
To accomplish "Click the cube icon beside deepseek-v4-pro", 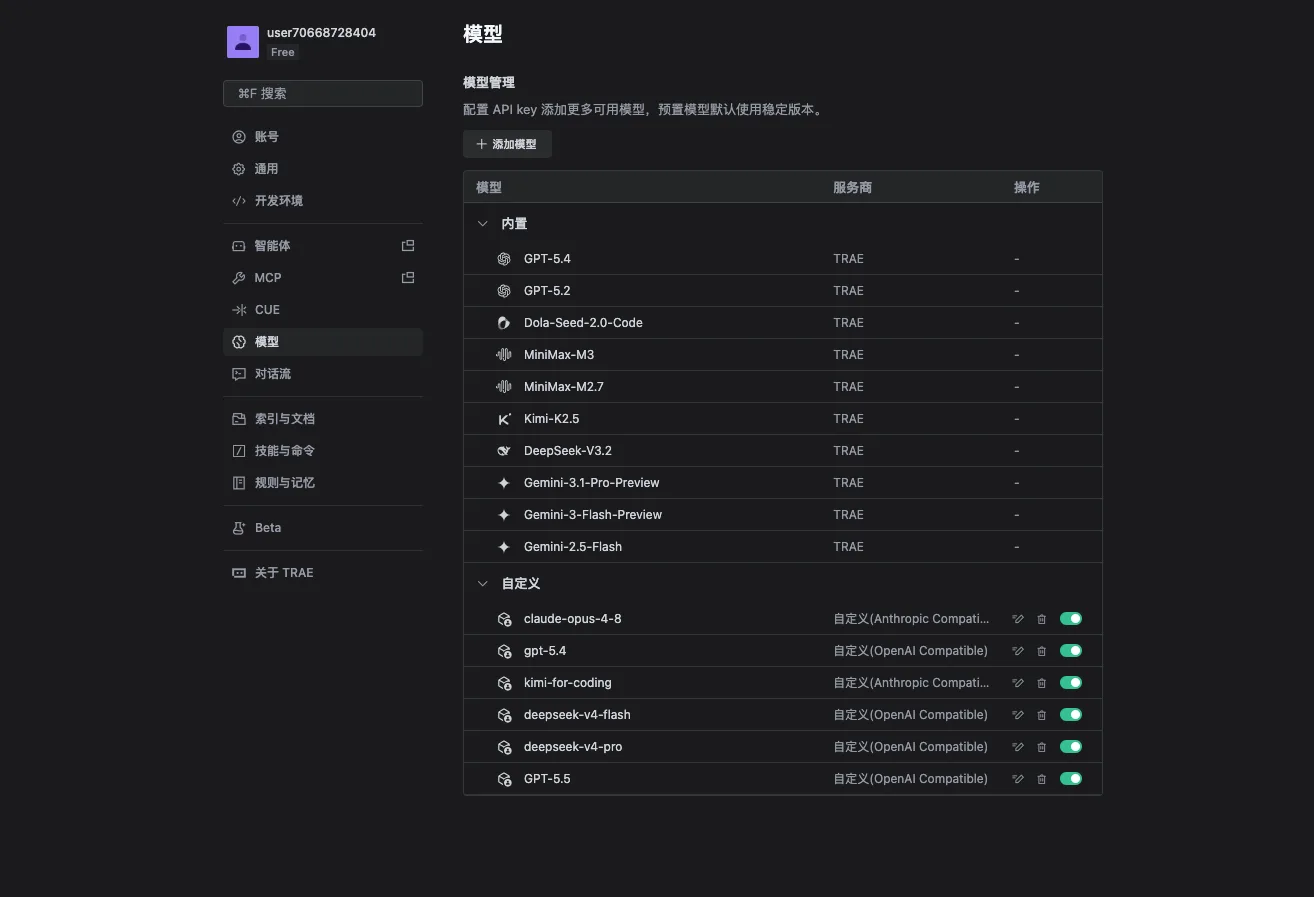I will pyautogui.click(x=504, y=747).
